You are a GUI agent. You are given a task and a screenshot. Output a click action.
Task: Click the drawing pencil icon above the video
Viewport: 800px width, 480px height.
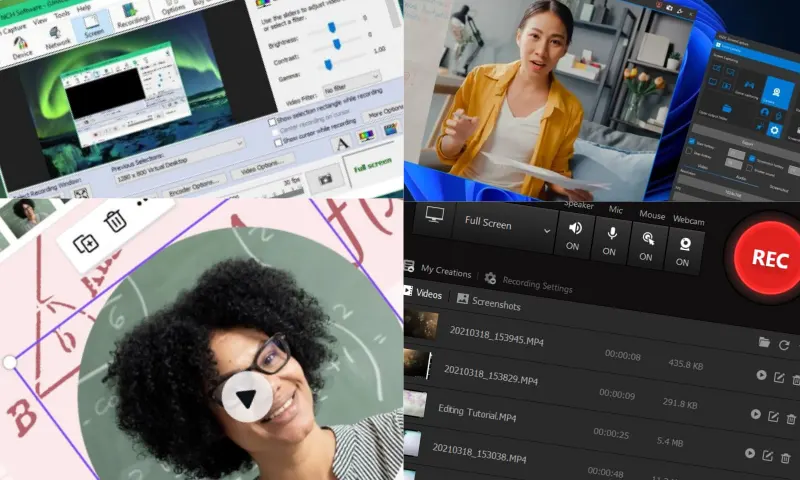[680, 11]
